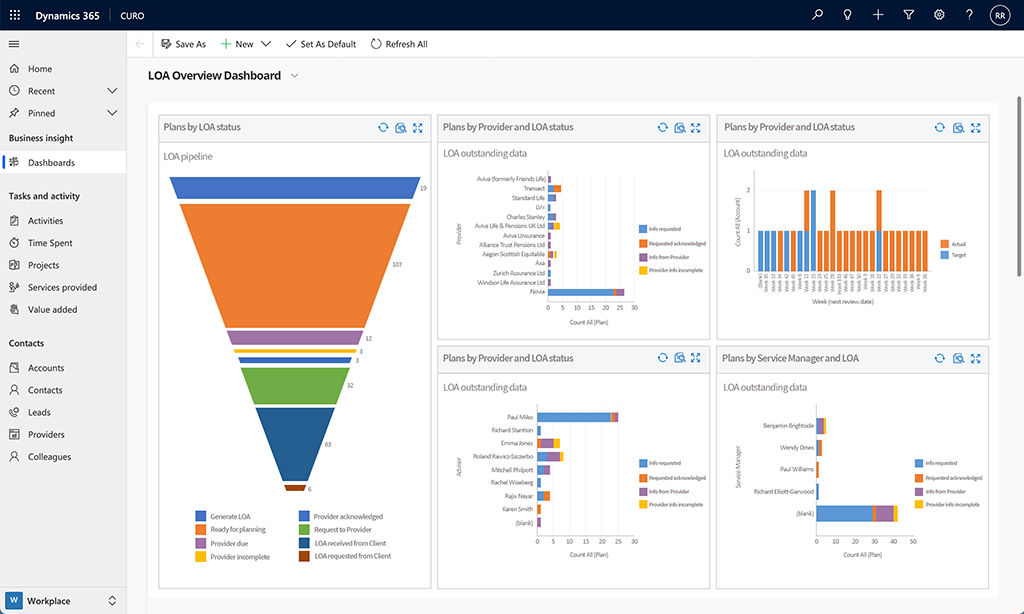Open Accounts in the sidebar

point(63,368)
